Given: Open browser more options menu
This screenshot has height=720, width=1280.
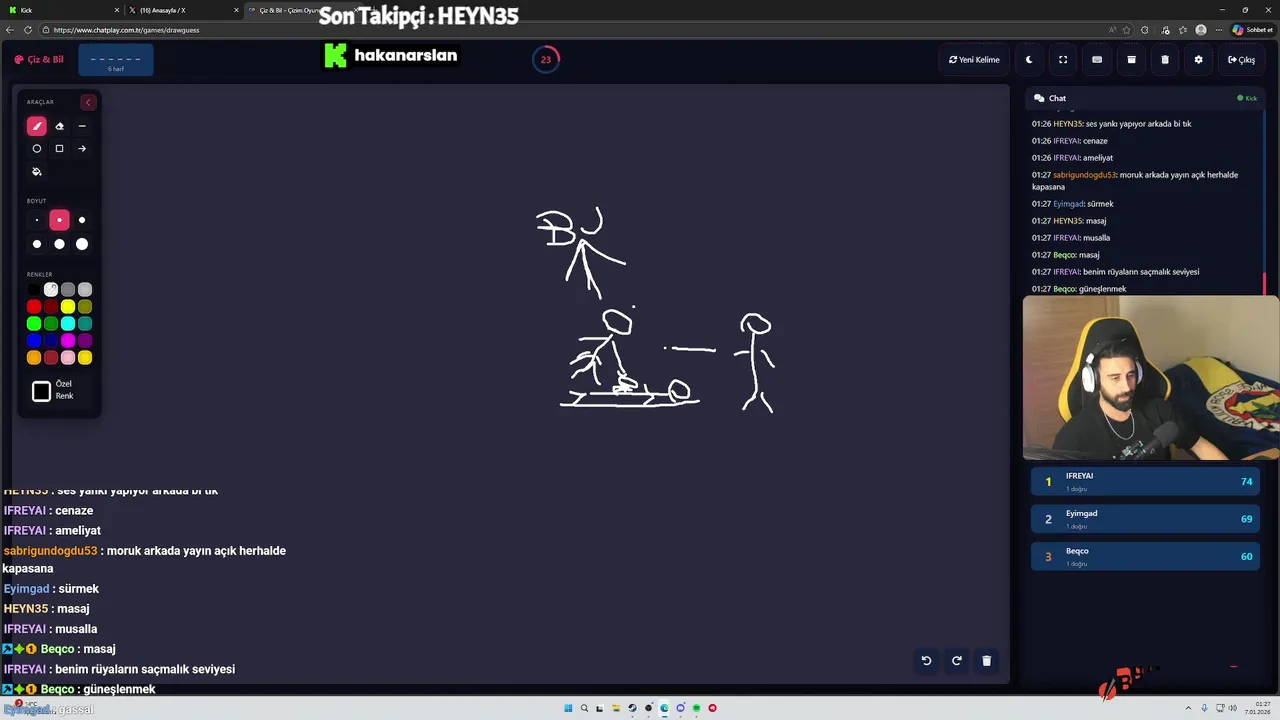Looking at the screenshot, I should [x=1219, y=30].
